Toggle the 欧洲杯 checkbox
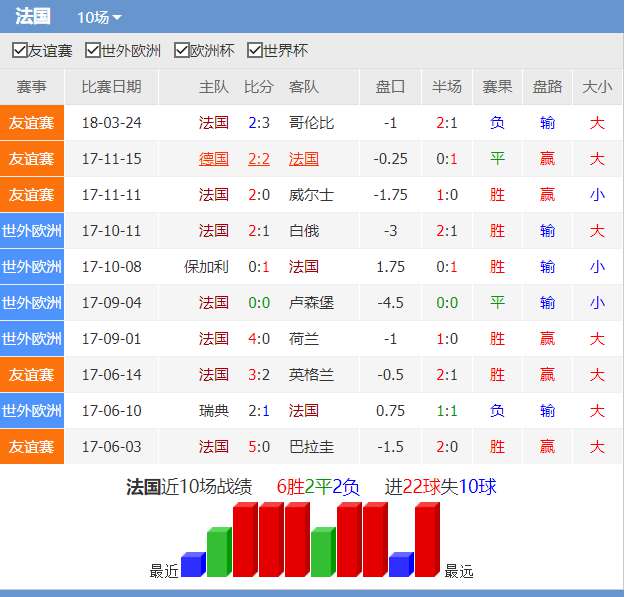 coord(181,51)
